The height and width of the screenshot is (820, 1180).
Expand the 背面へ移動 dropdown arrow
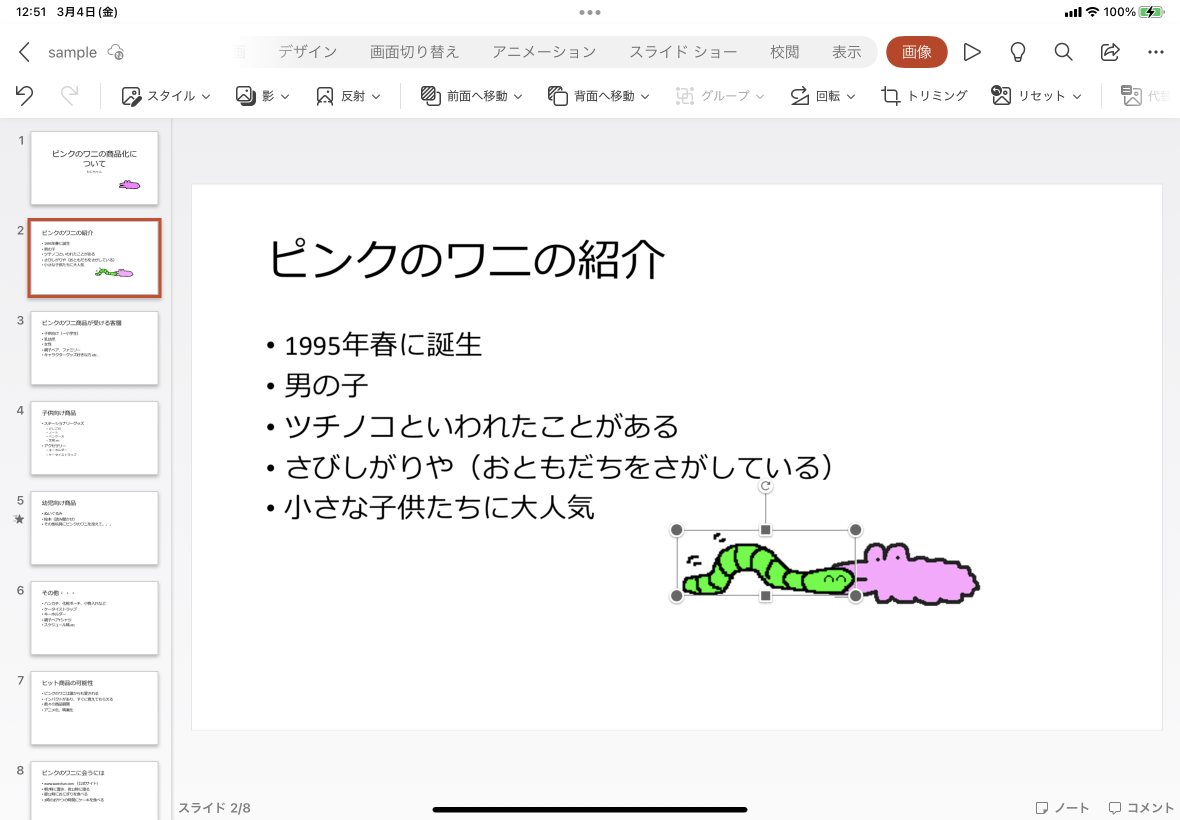coord(645,96)
